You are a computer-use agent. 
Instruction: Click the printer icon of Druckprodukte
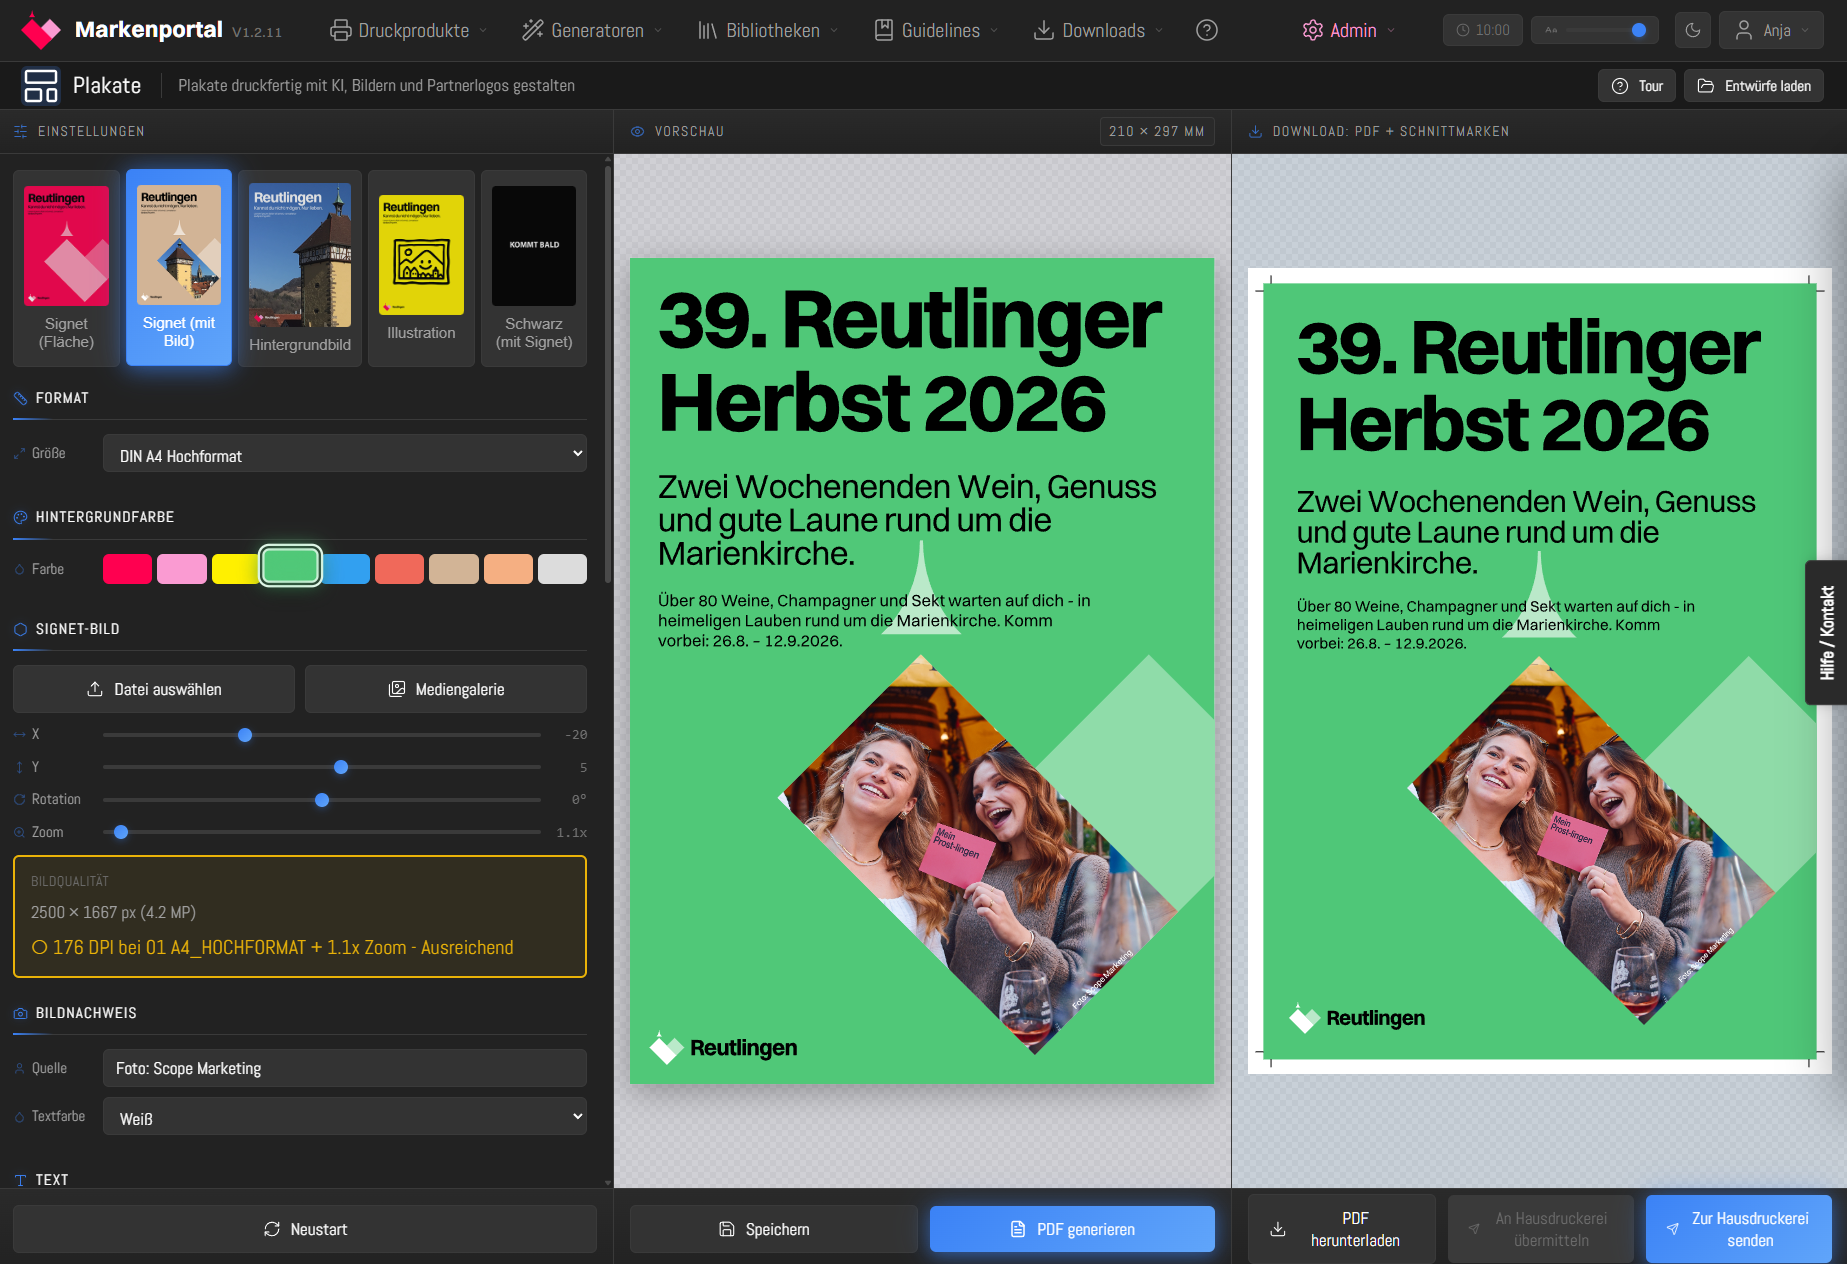pyautogui.click(x=341, y=30)
